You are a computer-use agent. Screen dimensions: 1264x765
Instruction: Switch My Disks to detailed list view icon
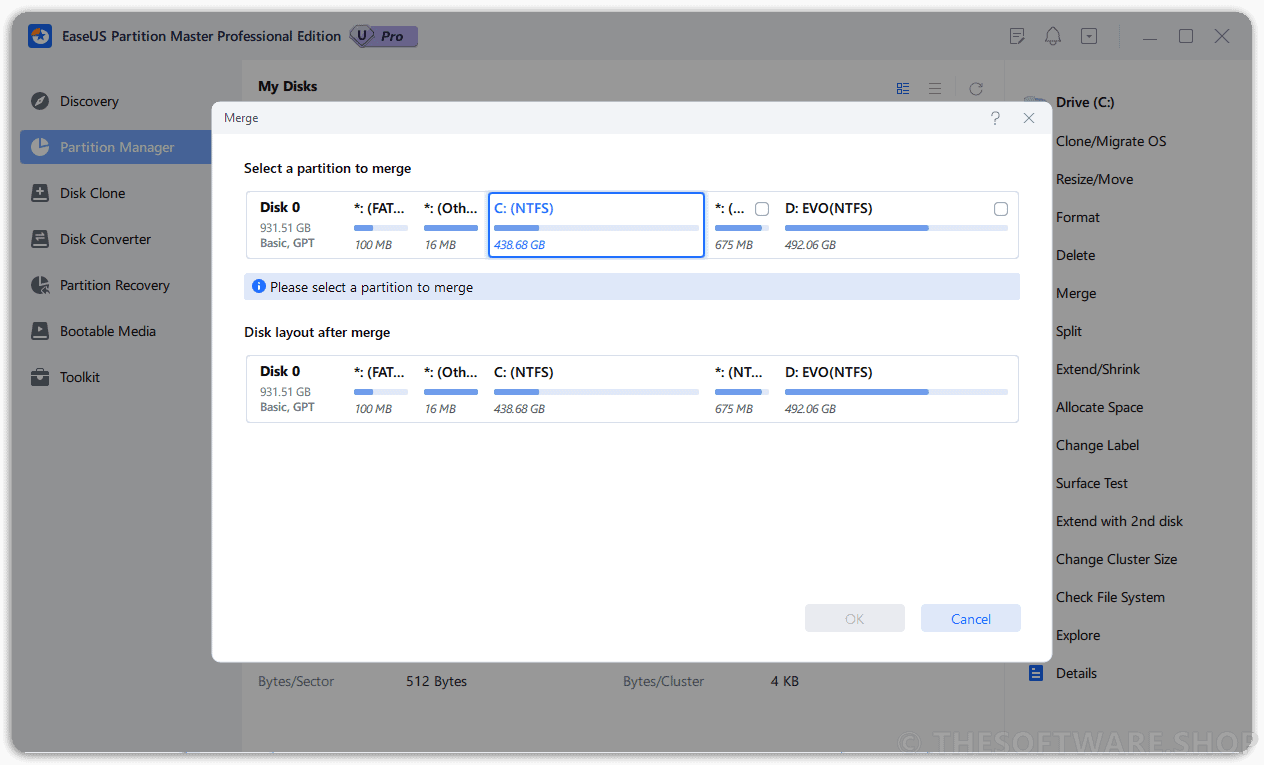(x=903, y=88)
